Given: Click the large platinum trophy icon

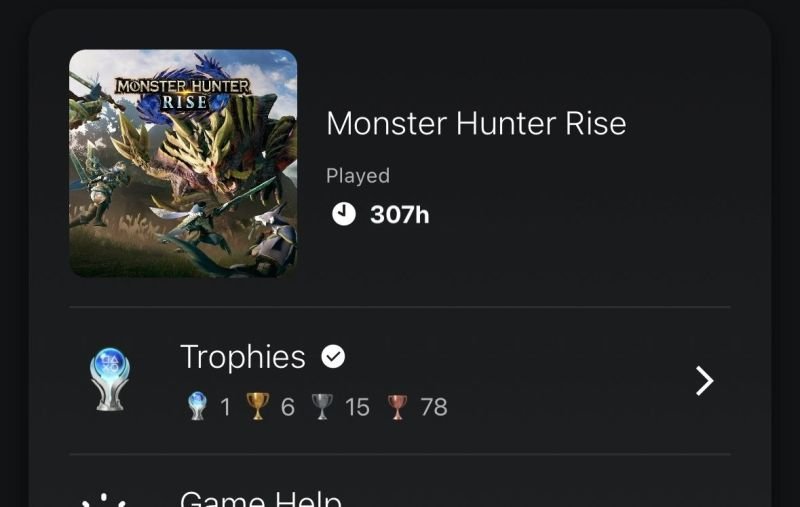Looking at the screenshot, I should pyautogui.click(x=109, y=381).
